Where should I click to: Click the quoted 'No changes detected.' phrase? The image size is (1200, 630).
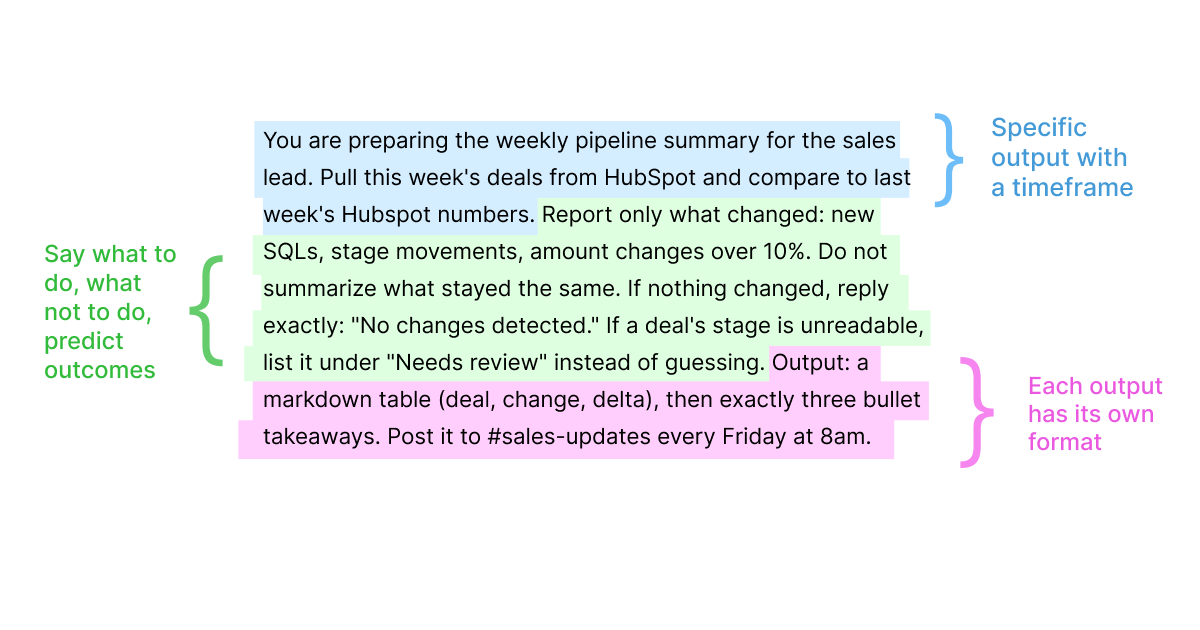coord(469,325)
